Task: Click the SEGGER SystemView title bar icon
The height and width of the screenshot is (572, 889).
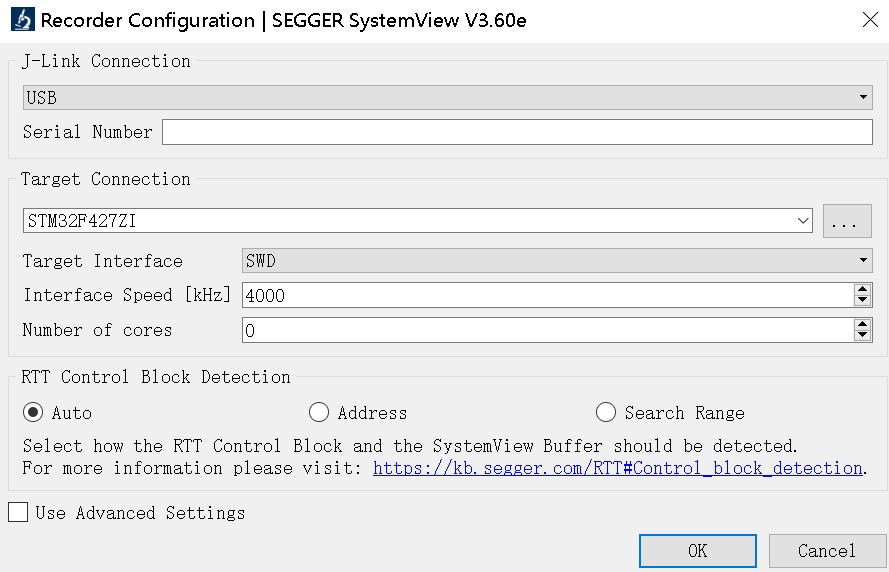Action: 23,20
